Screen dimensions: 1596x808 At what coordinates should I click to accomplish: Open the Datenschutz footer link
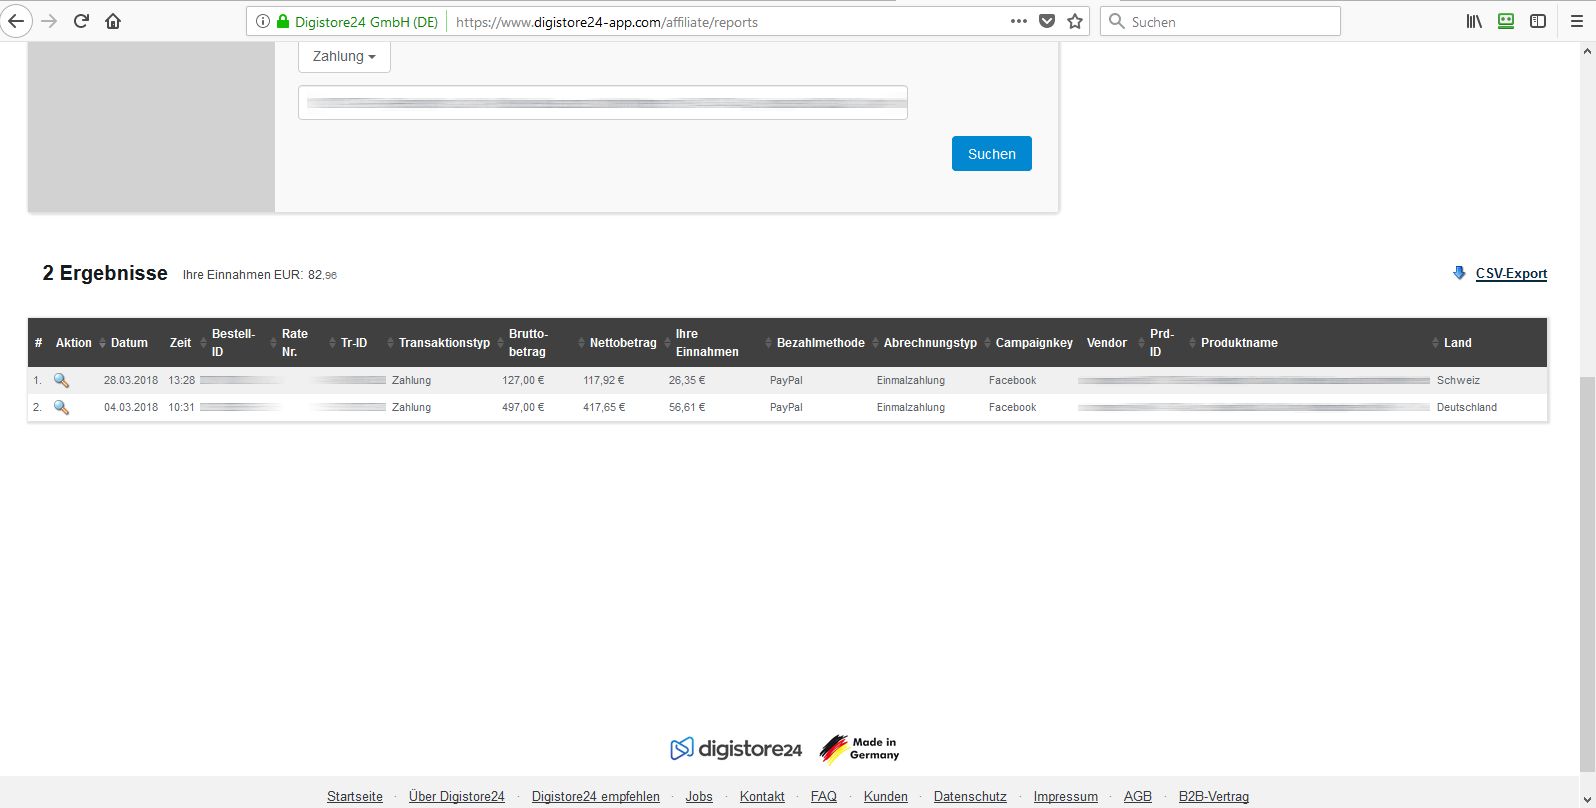tap(970, 797)
